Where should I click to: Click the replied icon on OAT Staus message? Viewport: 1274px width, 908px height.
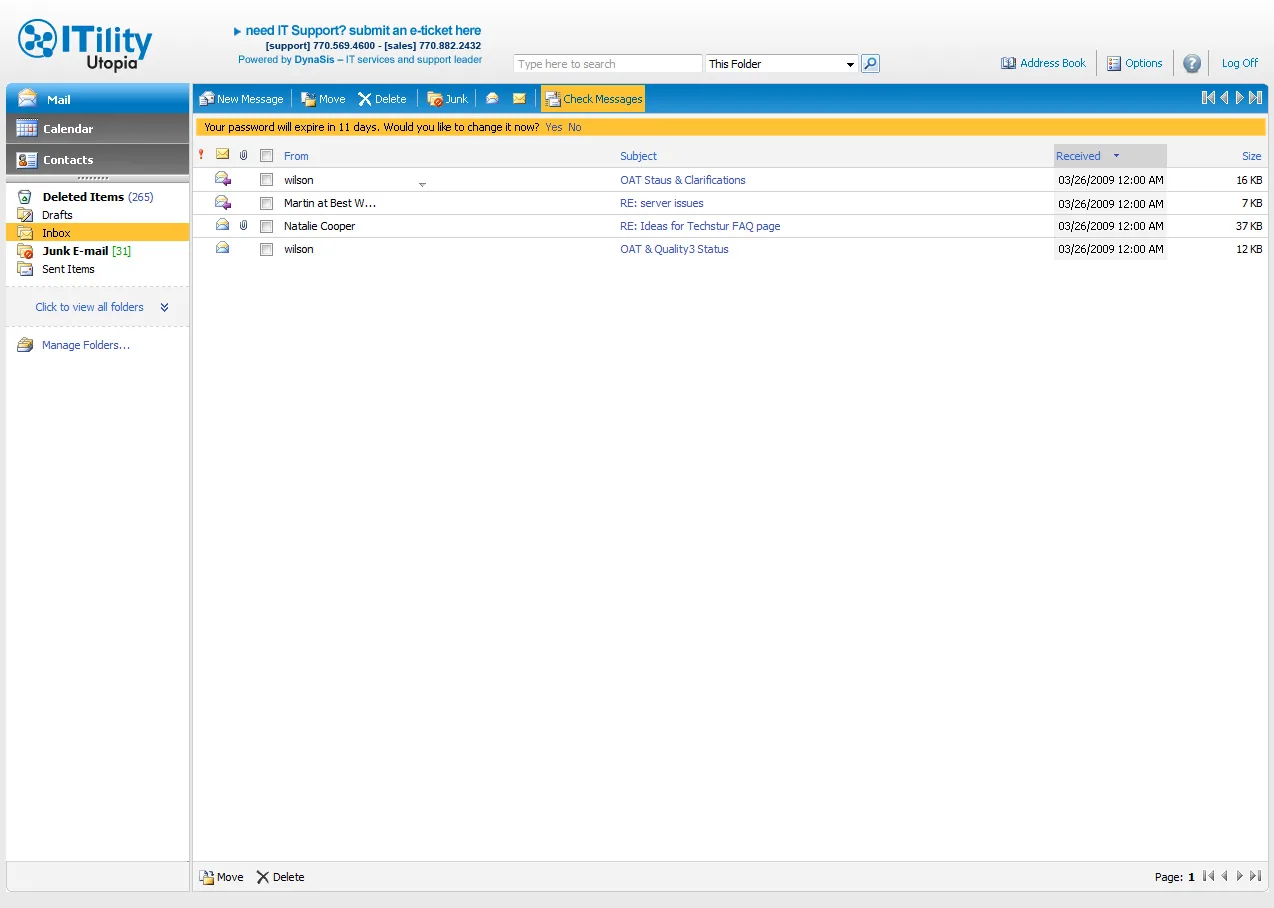pos(223,180)
